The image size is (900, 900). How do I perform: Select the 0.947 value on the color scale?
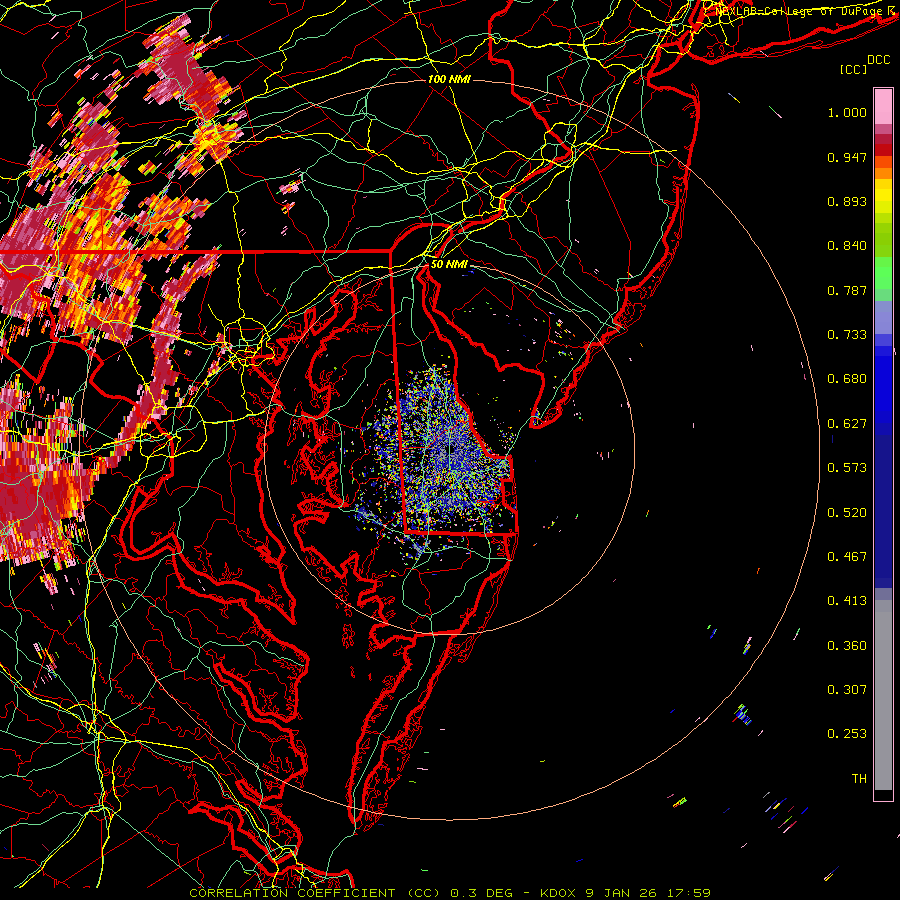point(847,157)
